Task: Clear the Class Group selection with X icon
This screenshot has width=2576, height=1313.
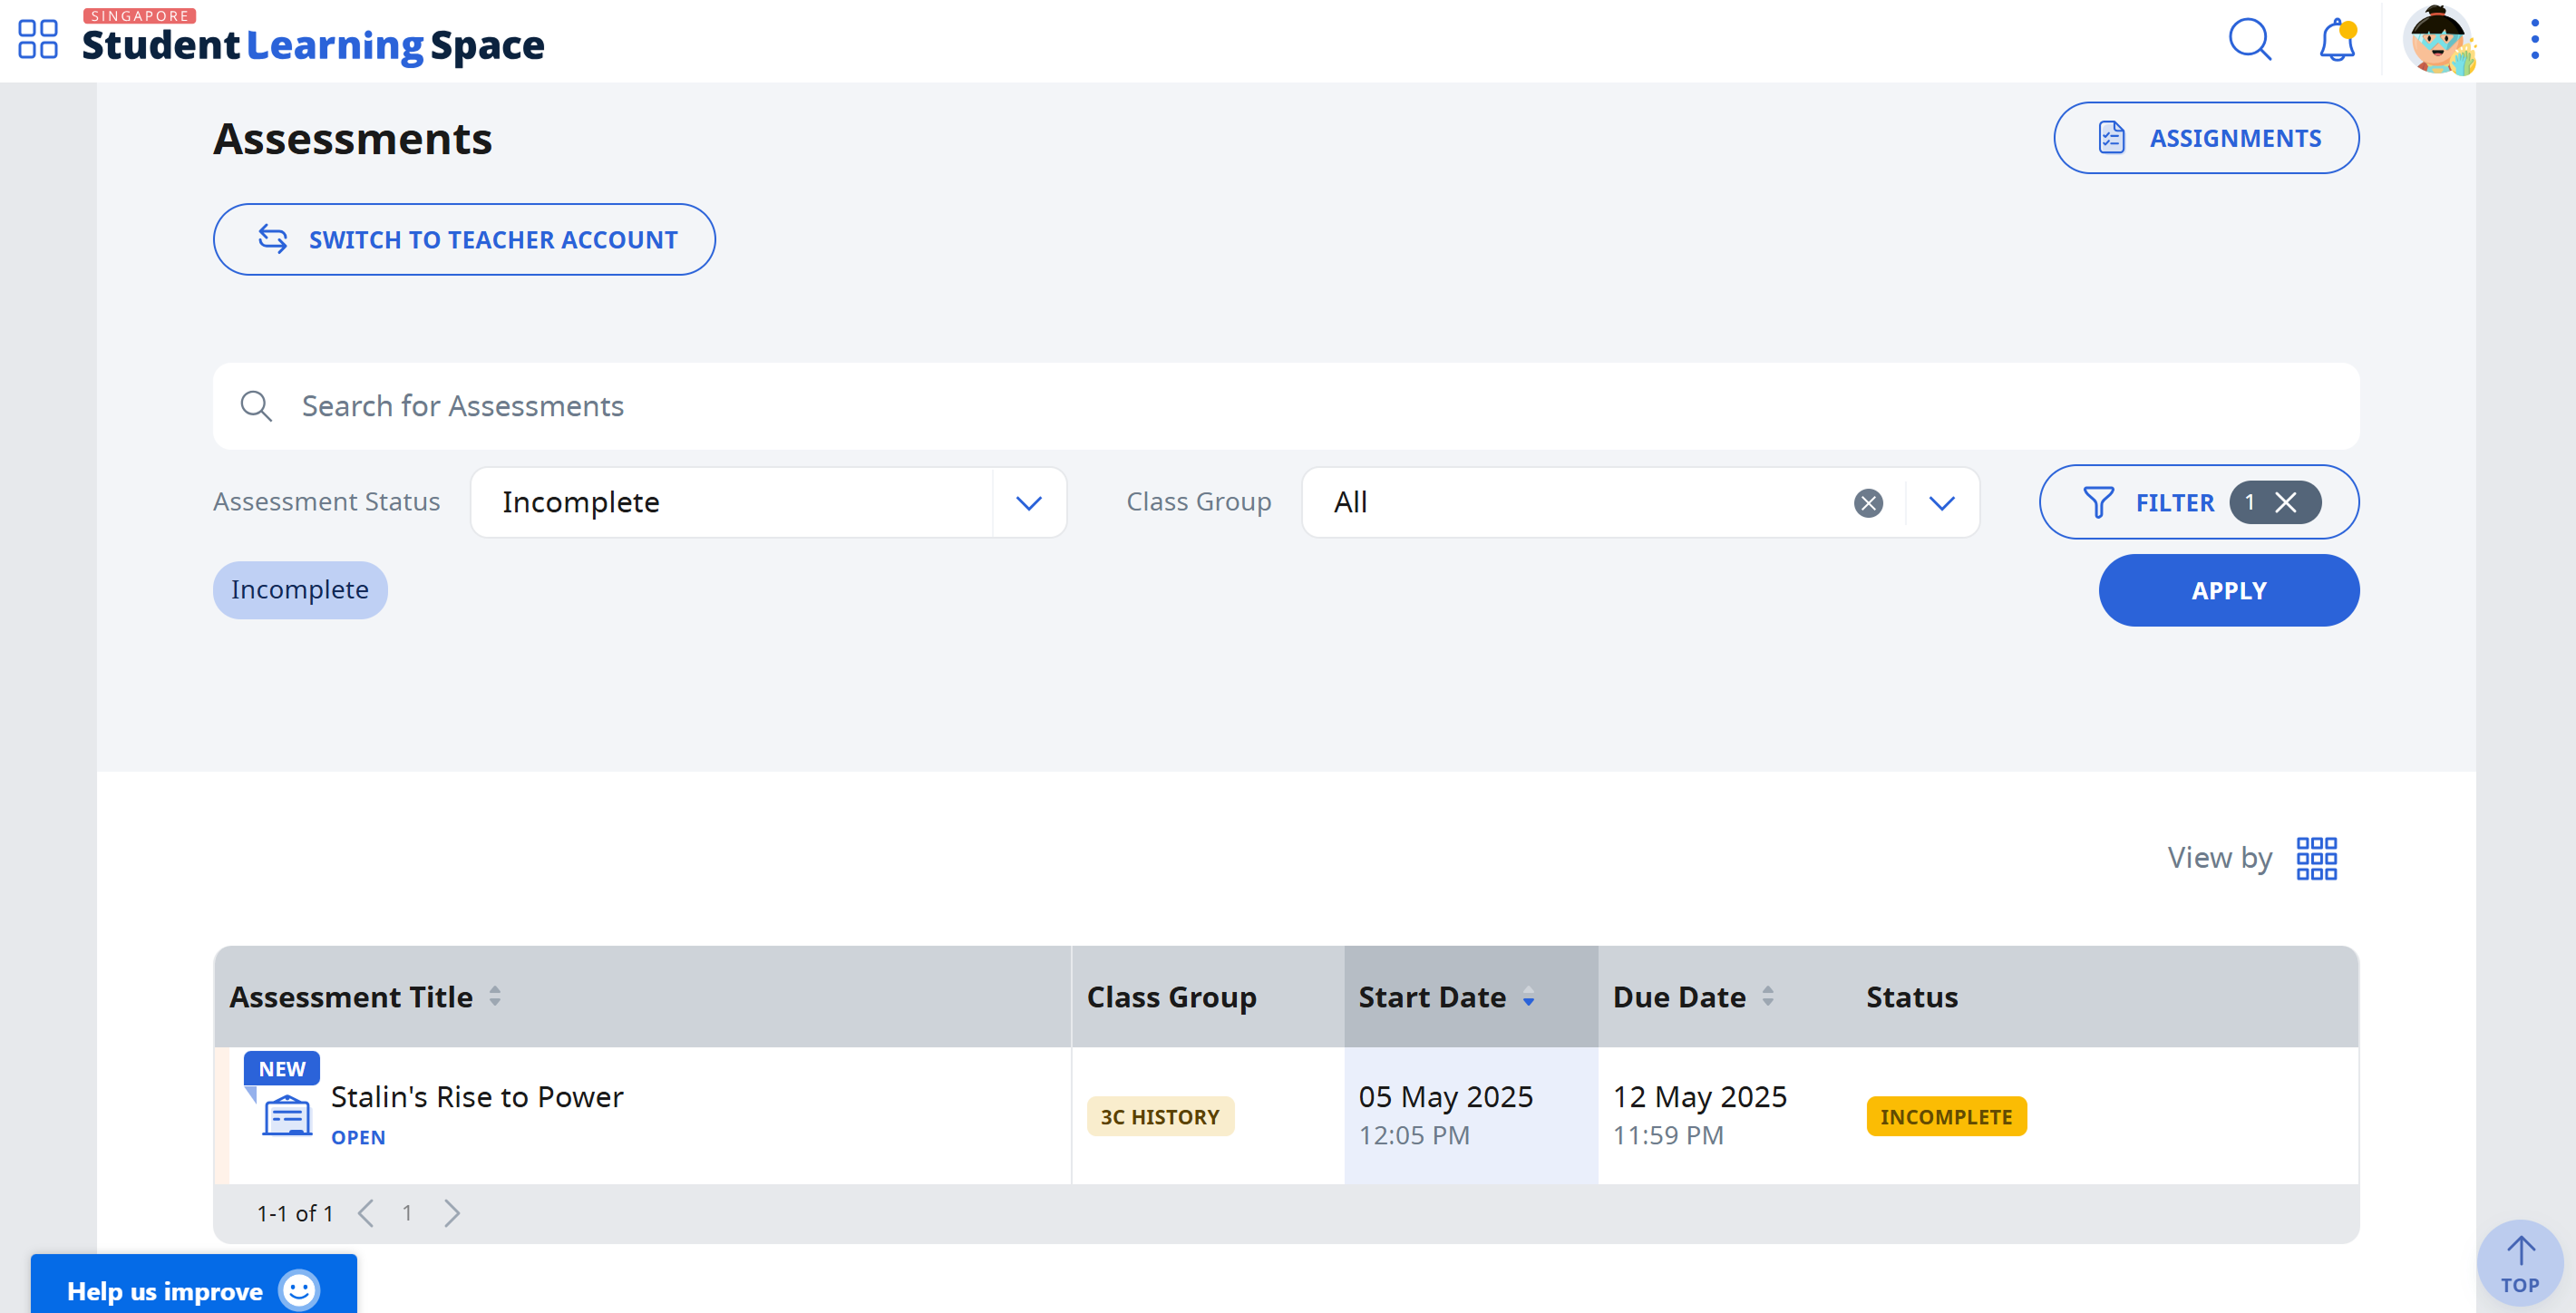Action: tap(1867, 502)
